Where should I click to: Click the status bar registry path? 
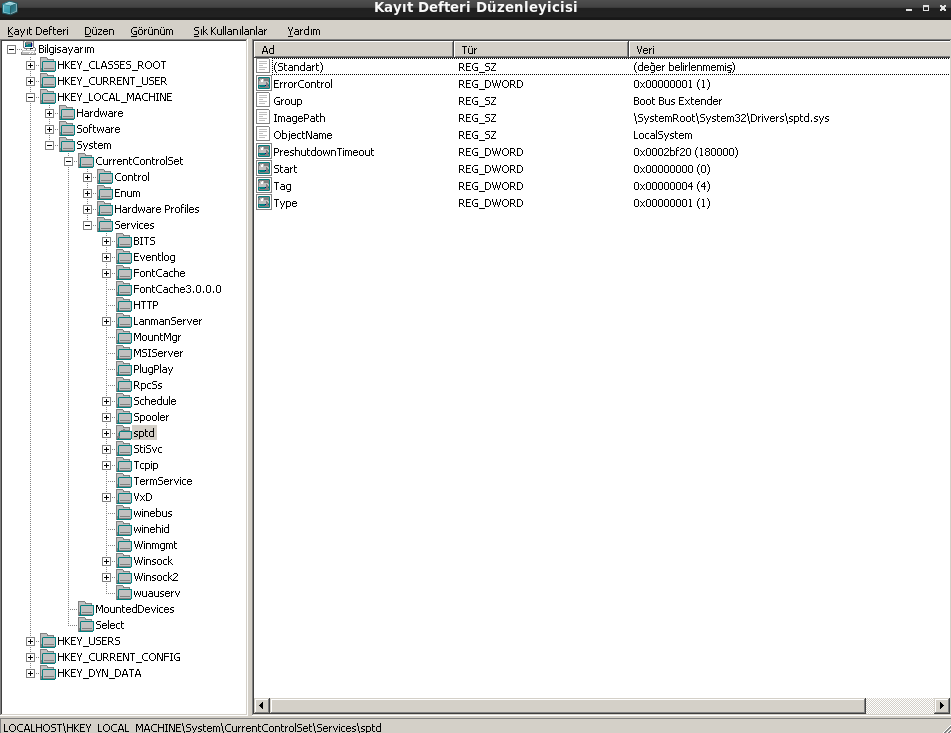(x=192, y=727)
